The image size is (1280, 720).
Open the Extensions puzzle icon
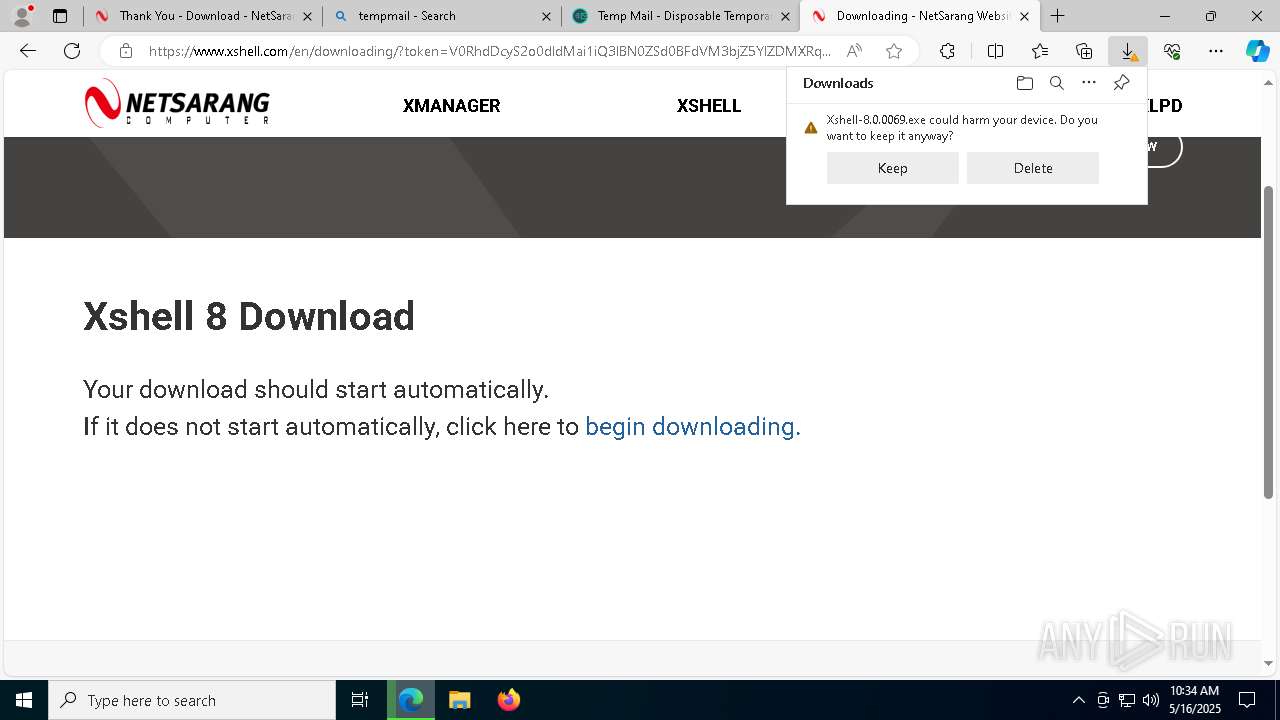947,51
